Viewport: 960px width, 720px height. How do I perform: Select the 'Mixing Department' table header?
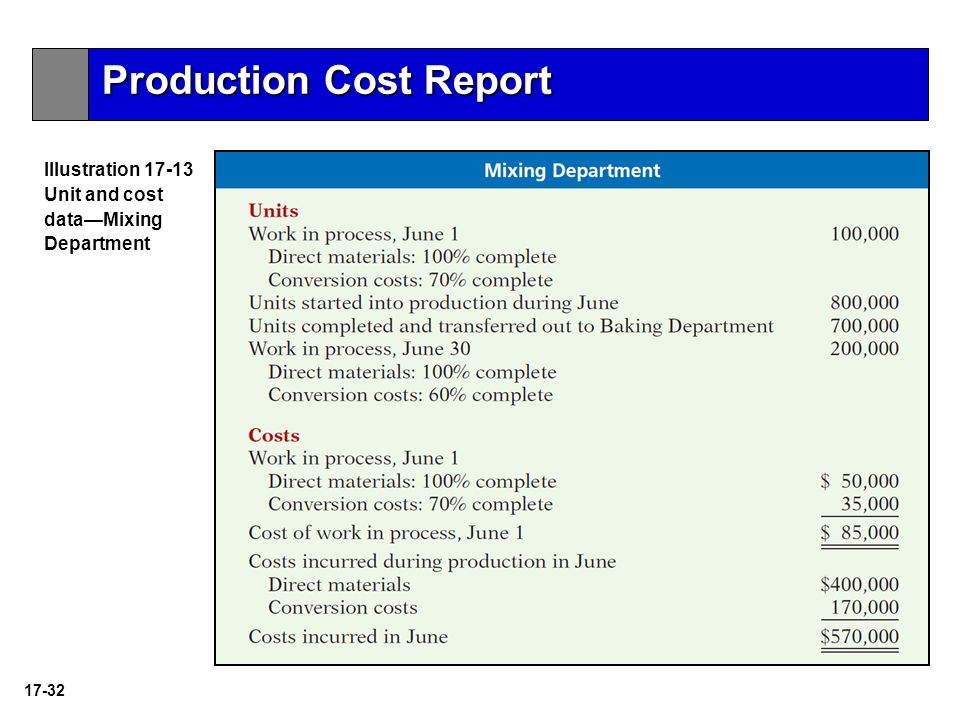(x=572, y=170)
